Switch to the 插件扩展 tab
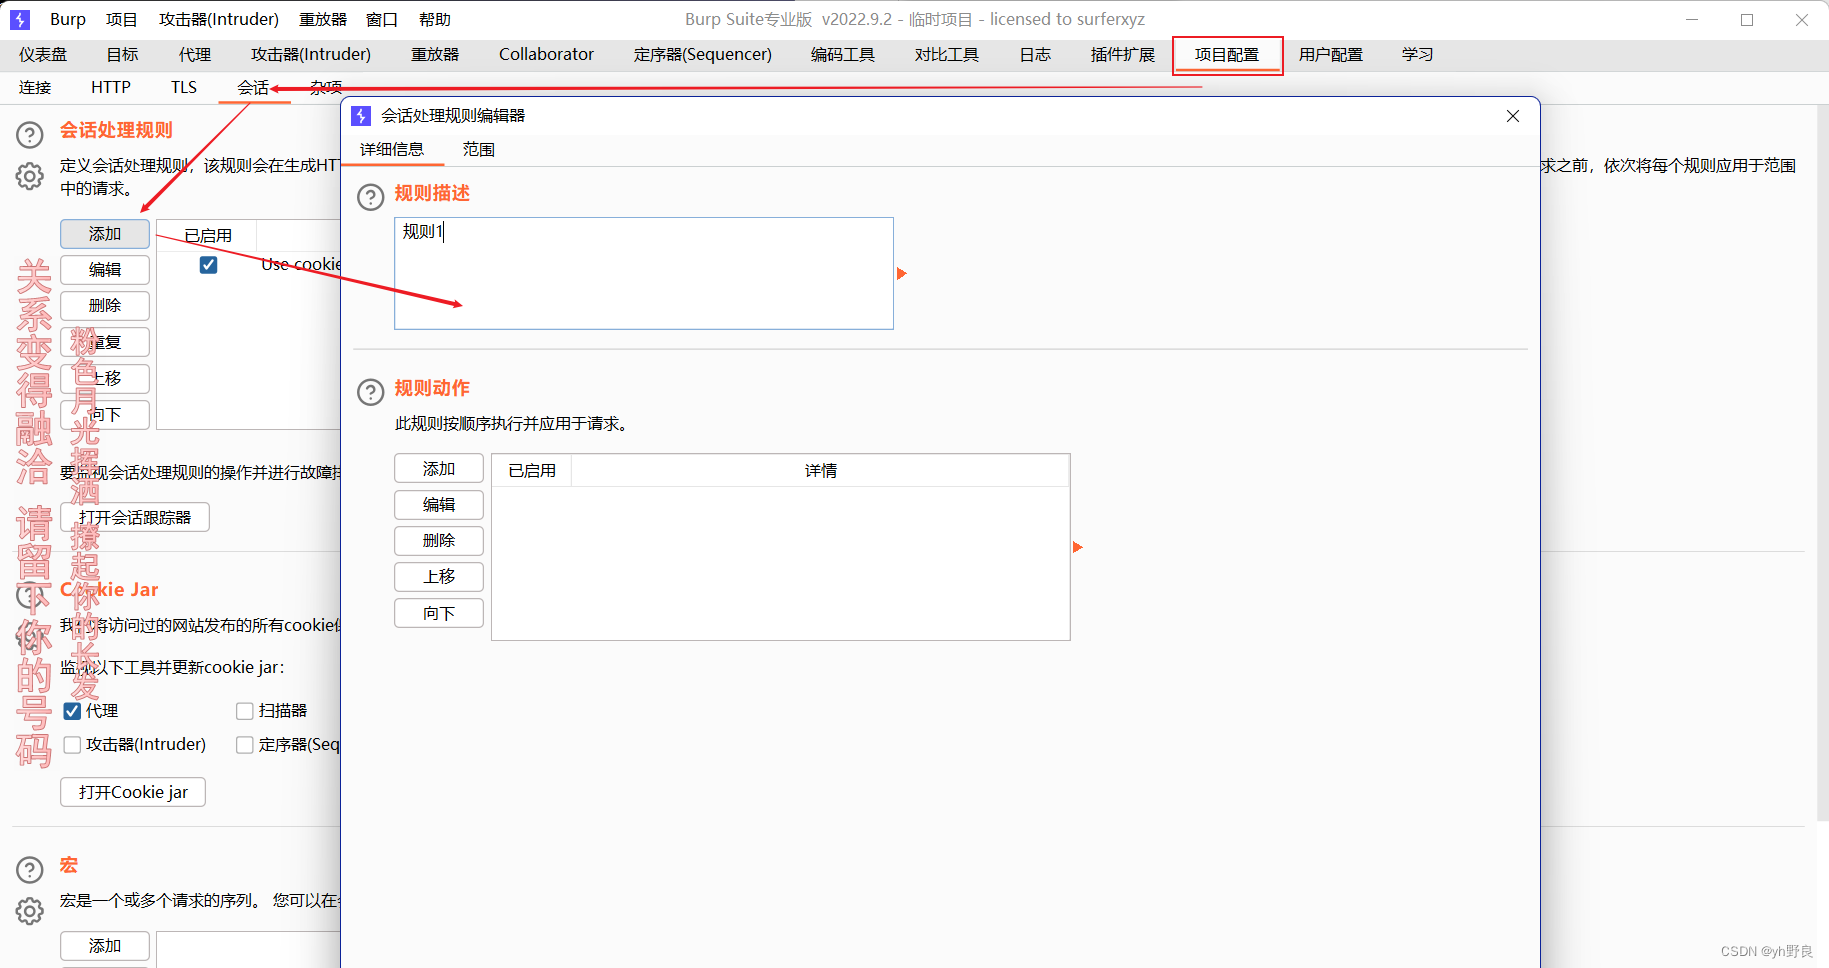Viewport: 1829px width, 968px height. (1123, 55)
